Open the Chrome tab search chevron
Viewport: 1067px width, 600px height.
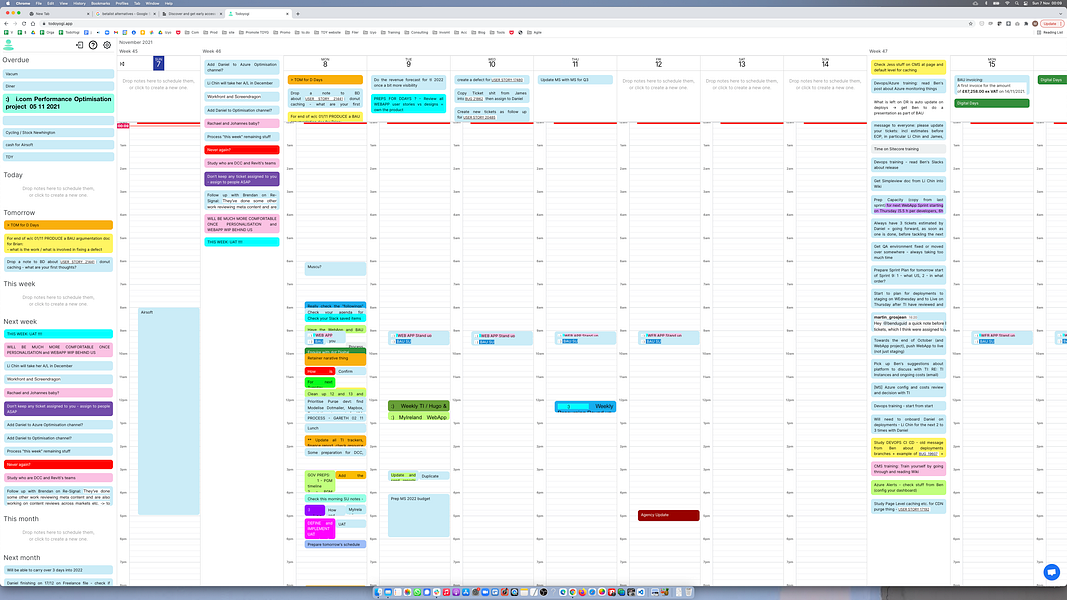(1061, 14)
